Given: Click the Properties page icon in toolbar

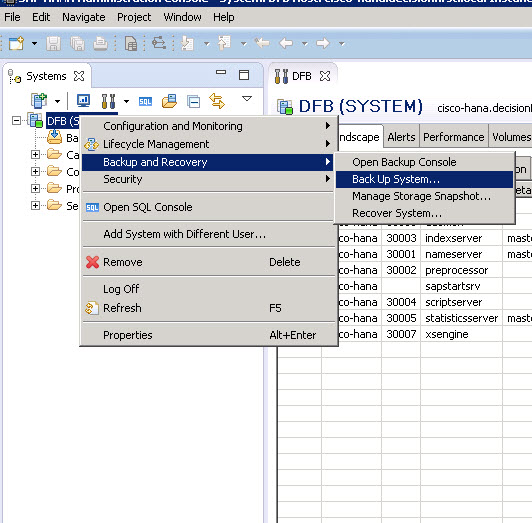Looking at the screenshot, I should click(131, 44).
